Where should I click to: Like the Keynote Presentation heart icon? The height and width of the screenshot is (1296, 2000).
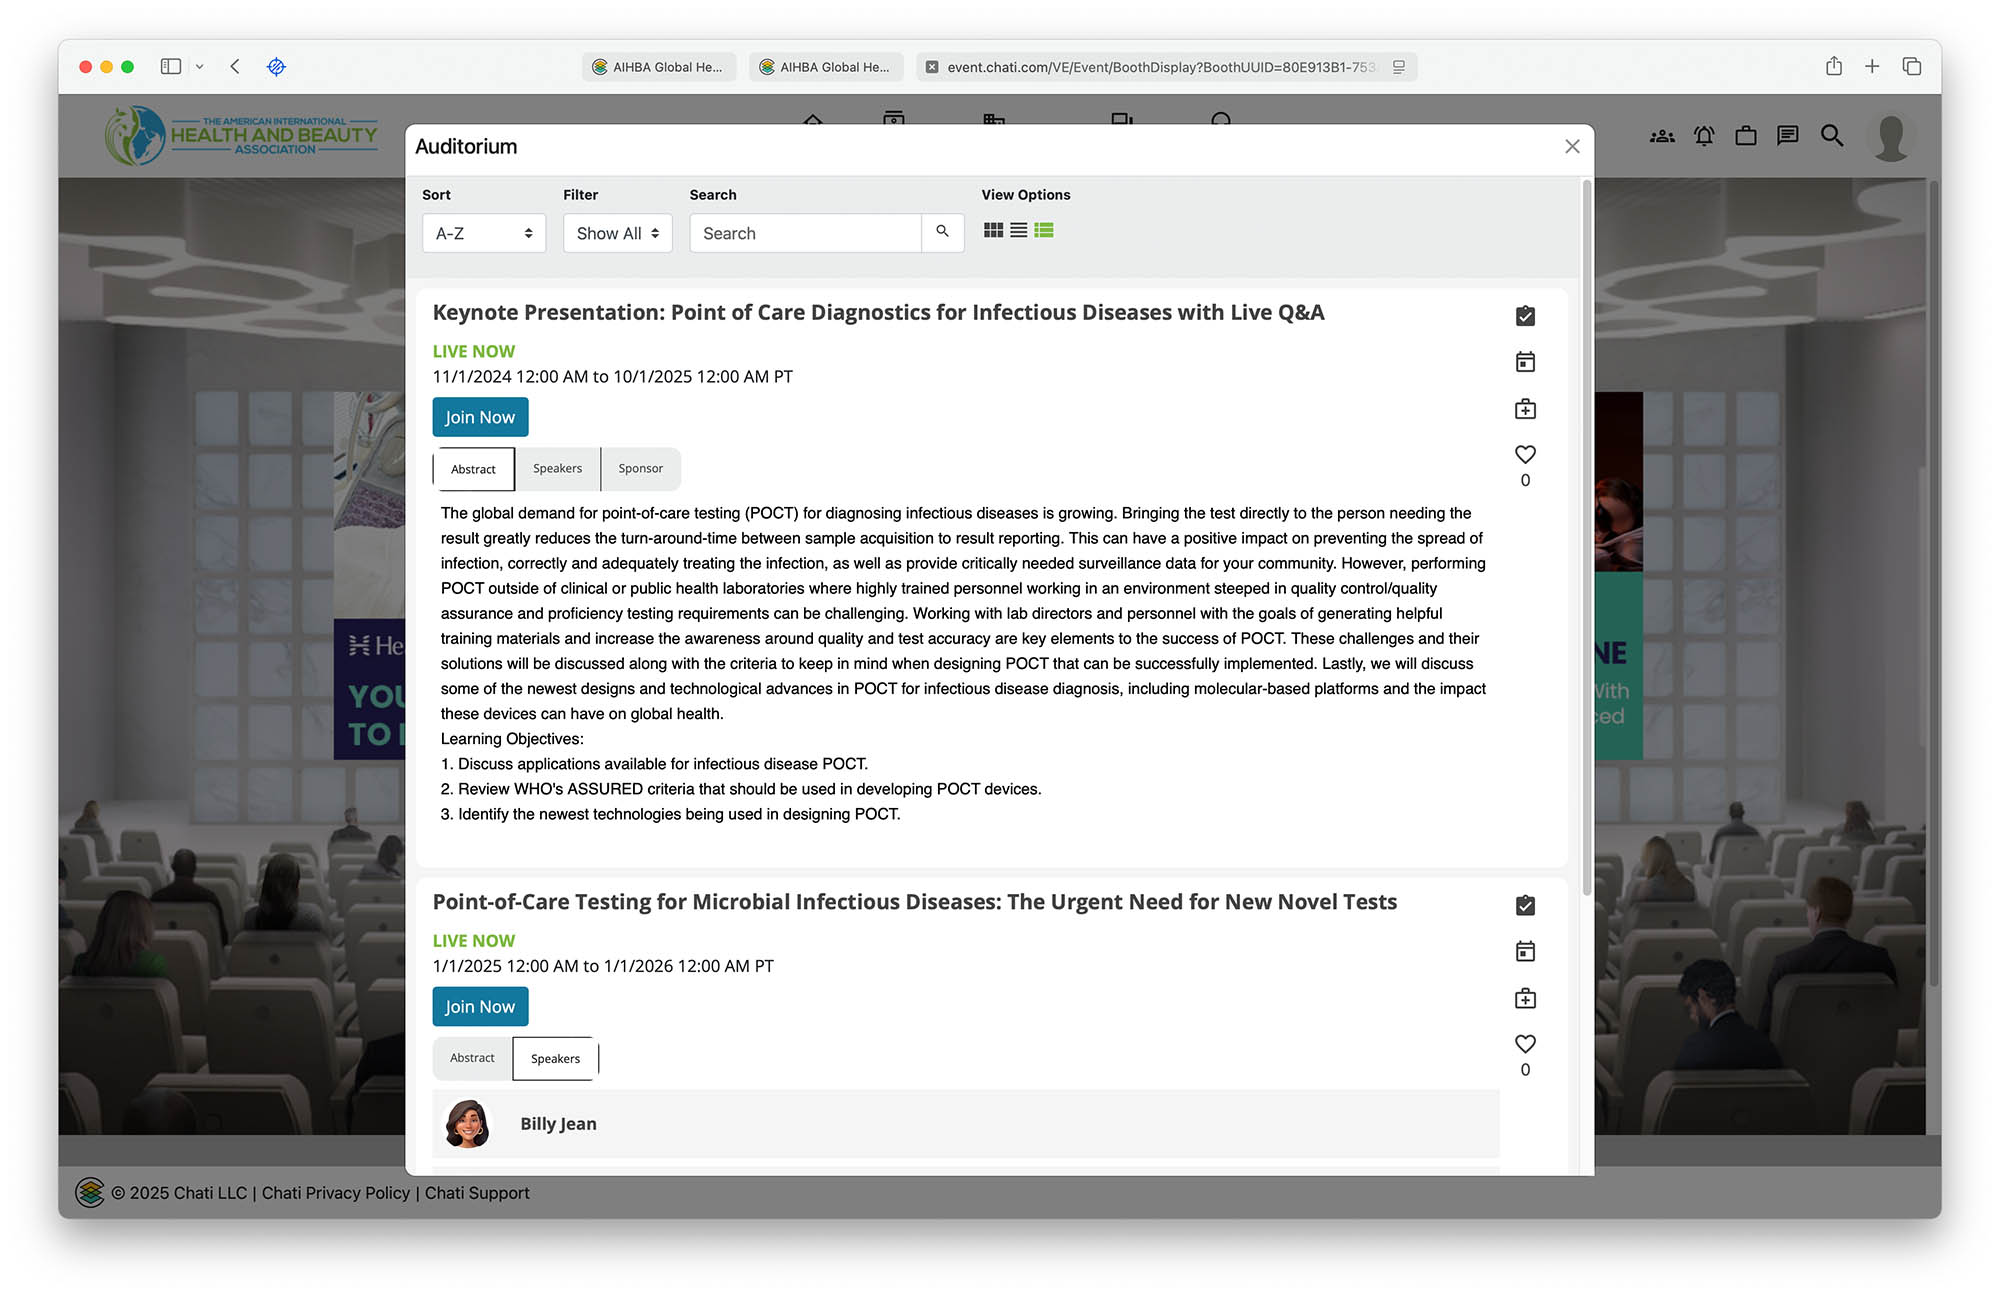[1525, 455]
